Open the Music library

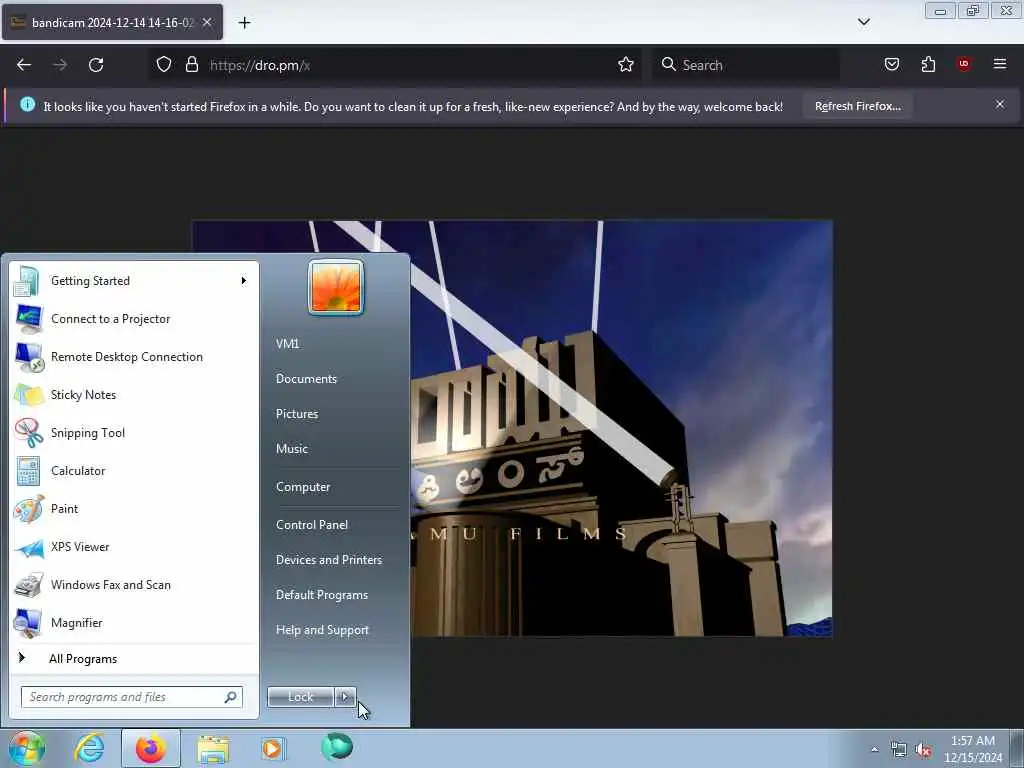tap(292, 449)
